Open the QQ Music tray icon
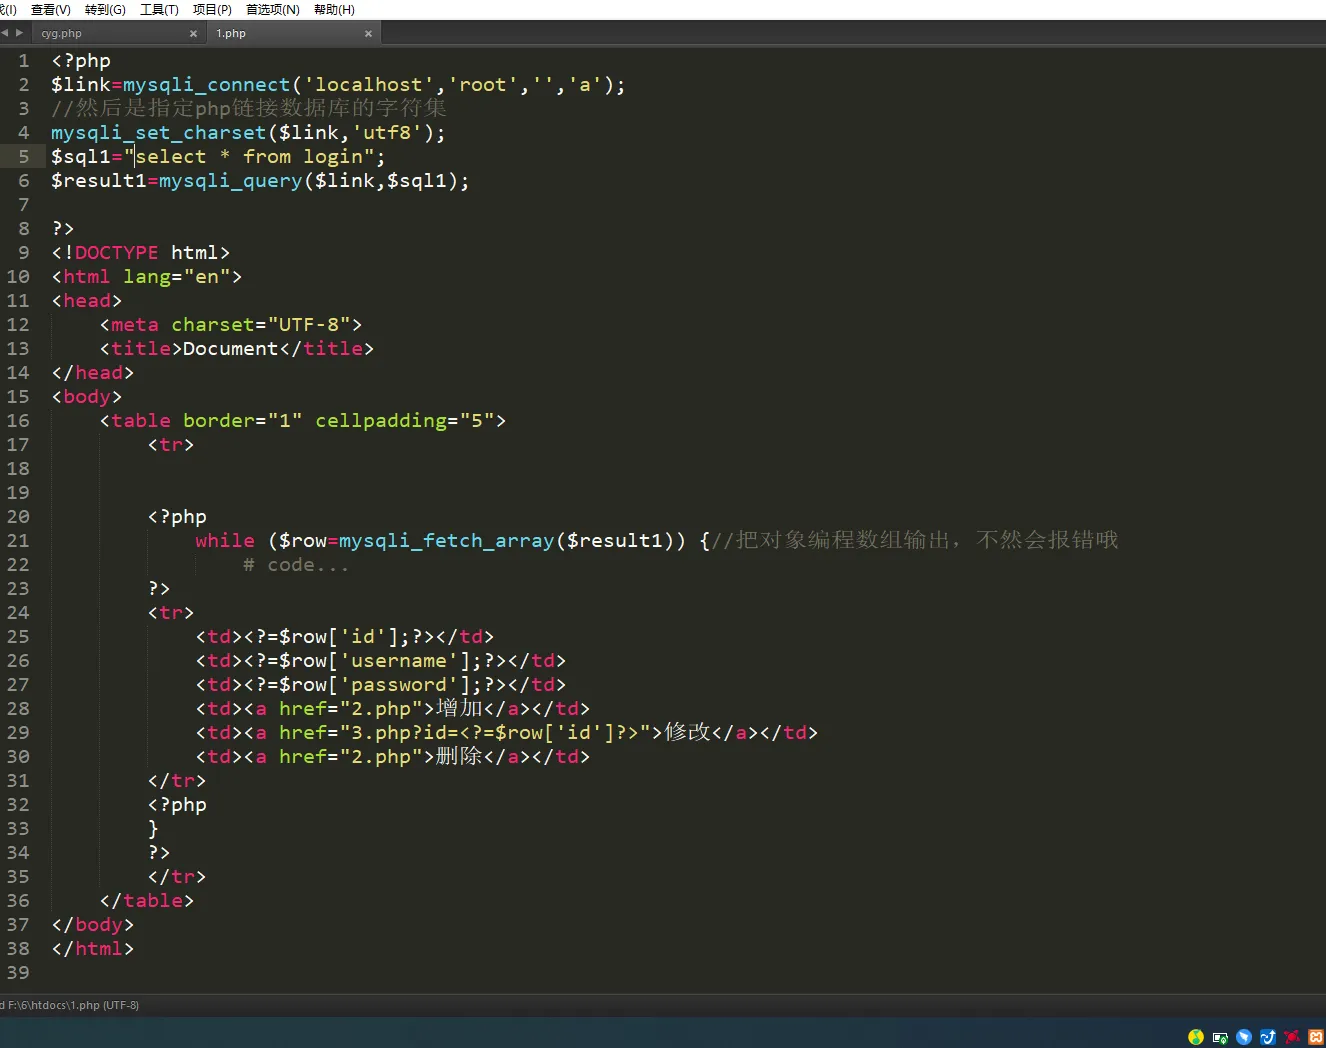The image size is (1326, 1048). [1196, 1037]
